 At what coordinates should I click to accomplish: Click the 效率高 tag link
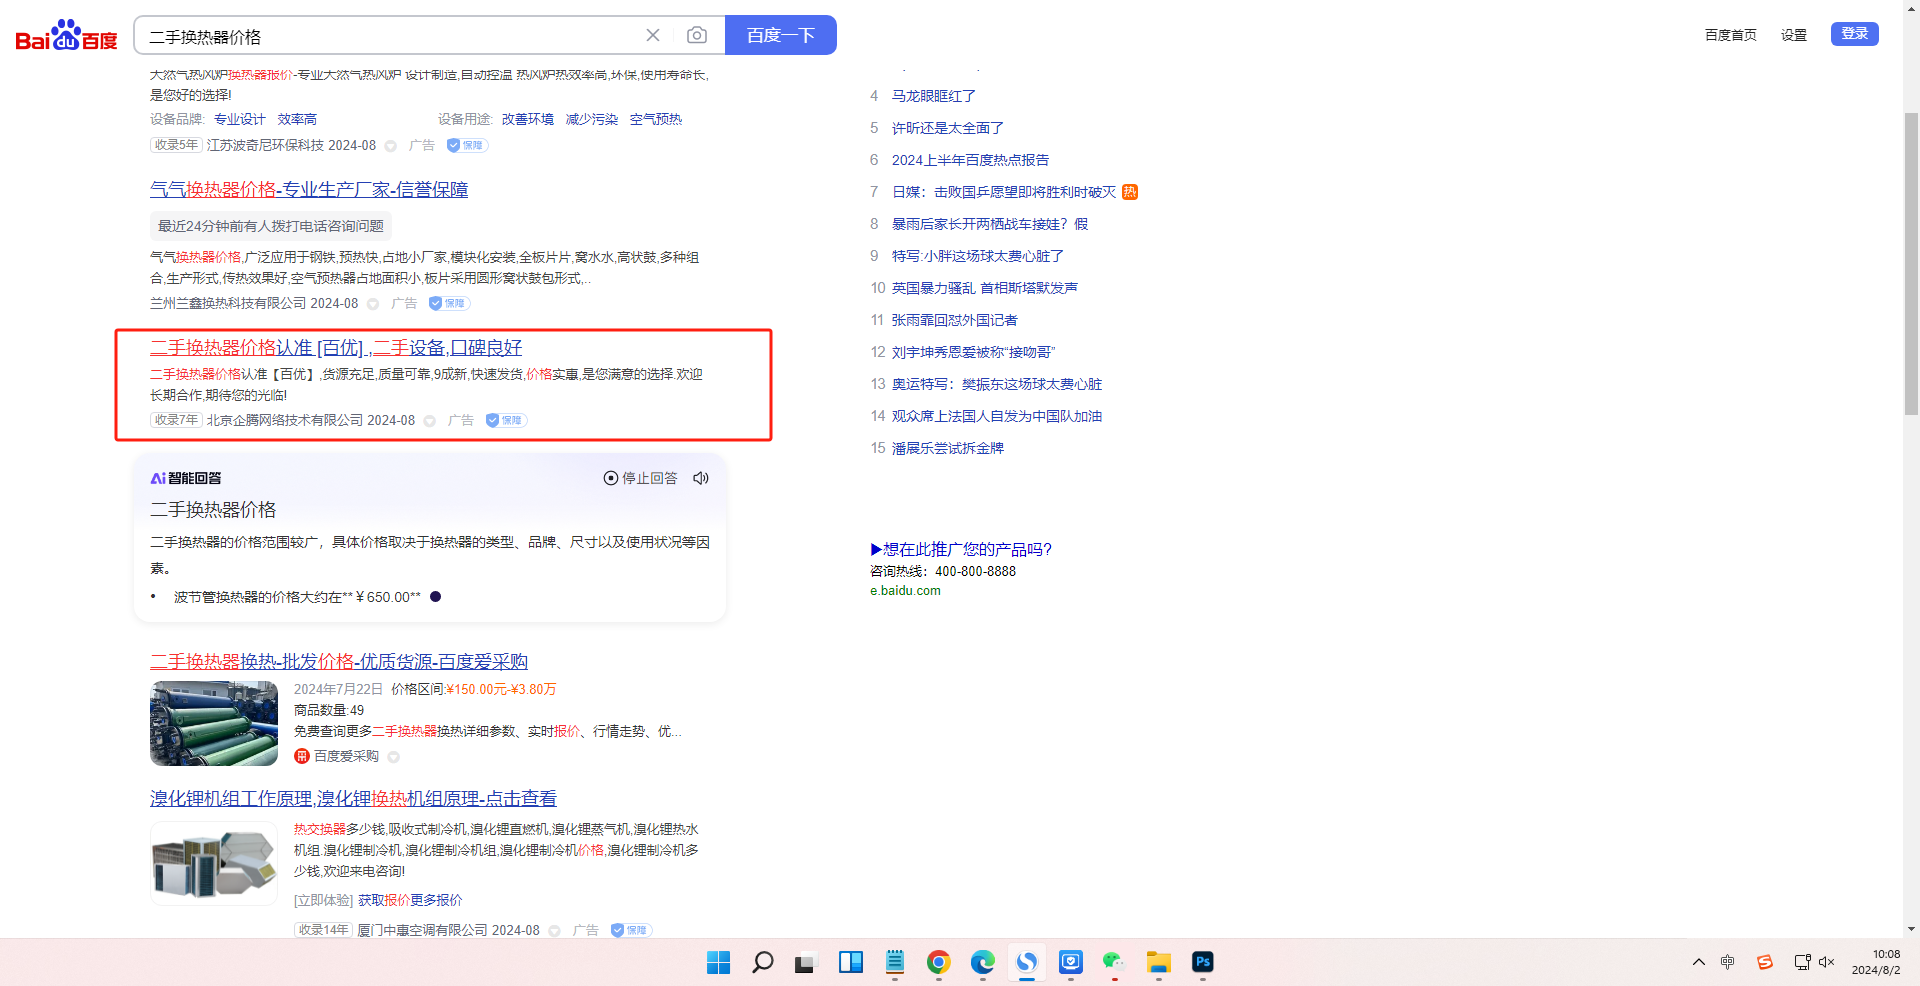pos(297,119)
